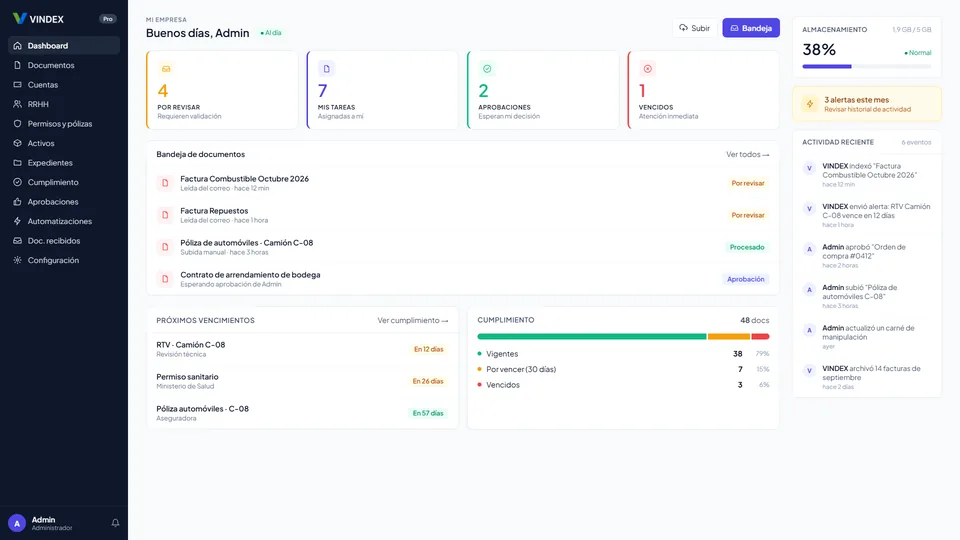
Task: Click the Aprobación status badge
Action: (x=745, y=279)
